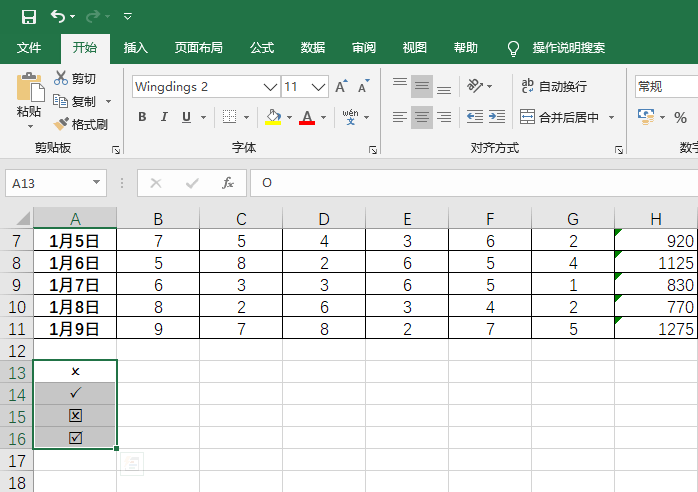
Task: Switch to the 审阅 tab
Action: pyautogui.click(x=364, y=48)
